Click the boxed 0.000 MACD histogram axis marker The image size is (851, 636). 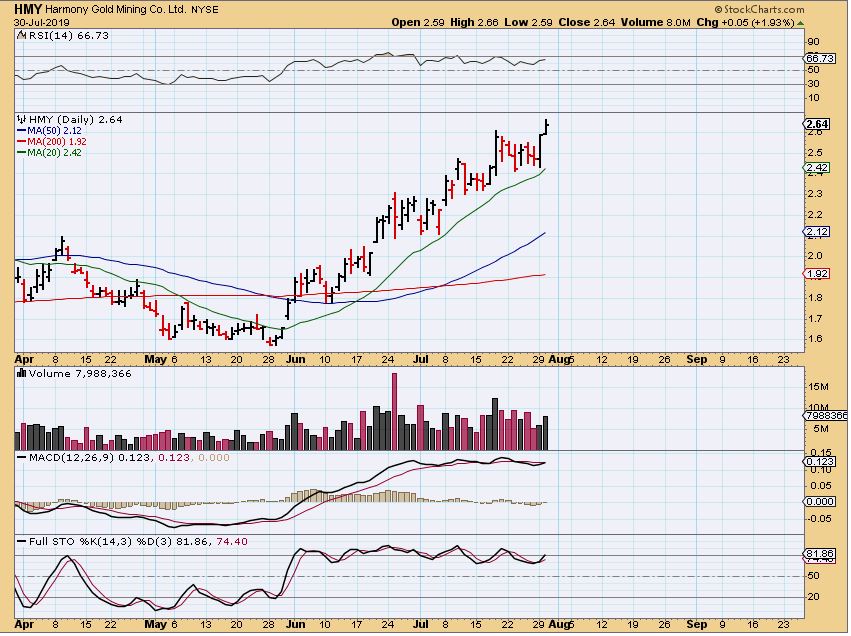pyautogui.click(x=820, y=502)
